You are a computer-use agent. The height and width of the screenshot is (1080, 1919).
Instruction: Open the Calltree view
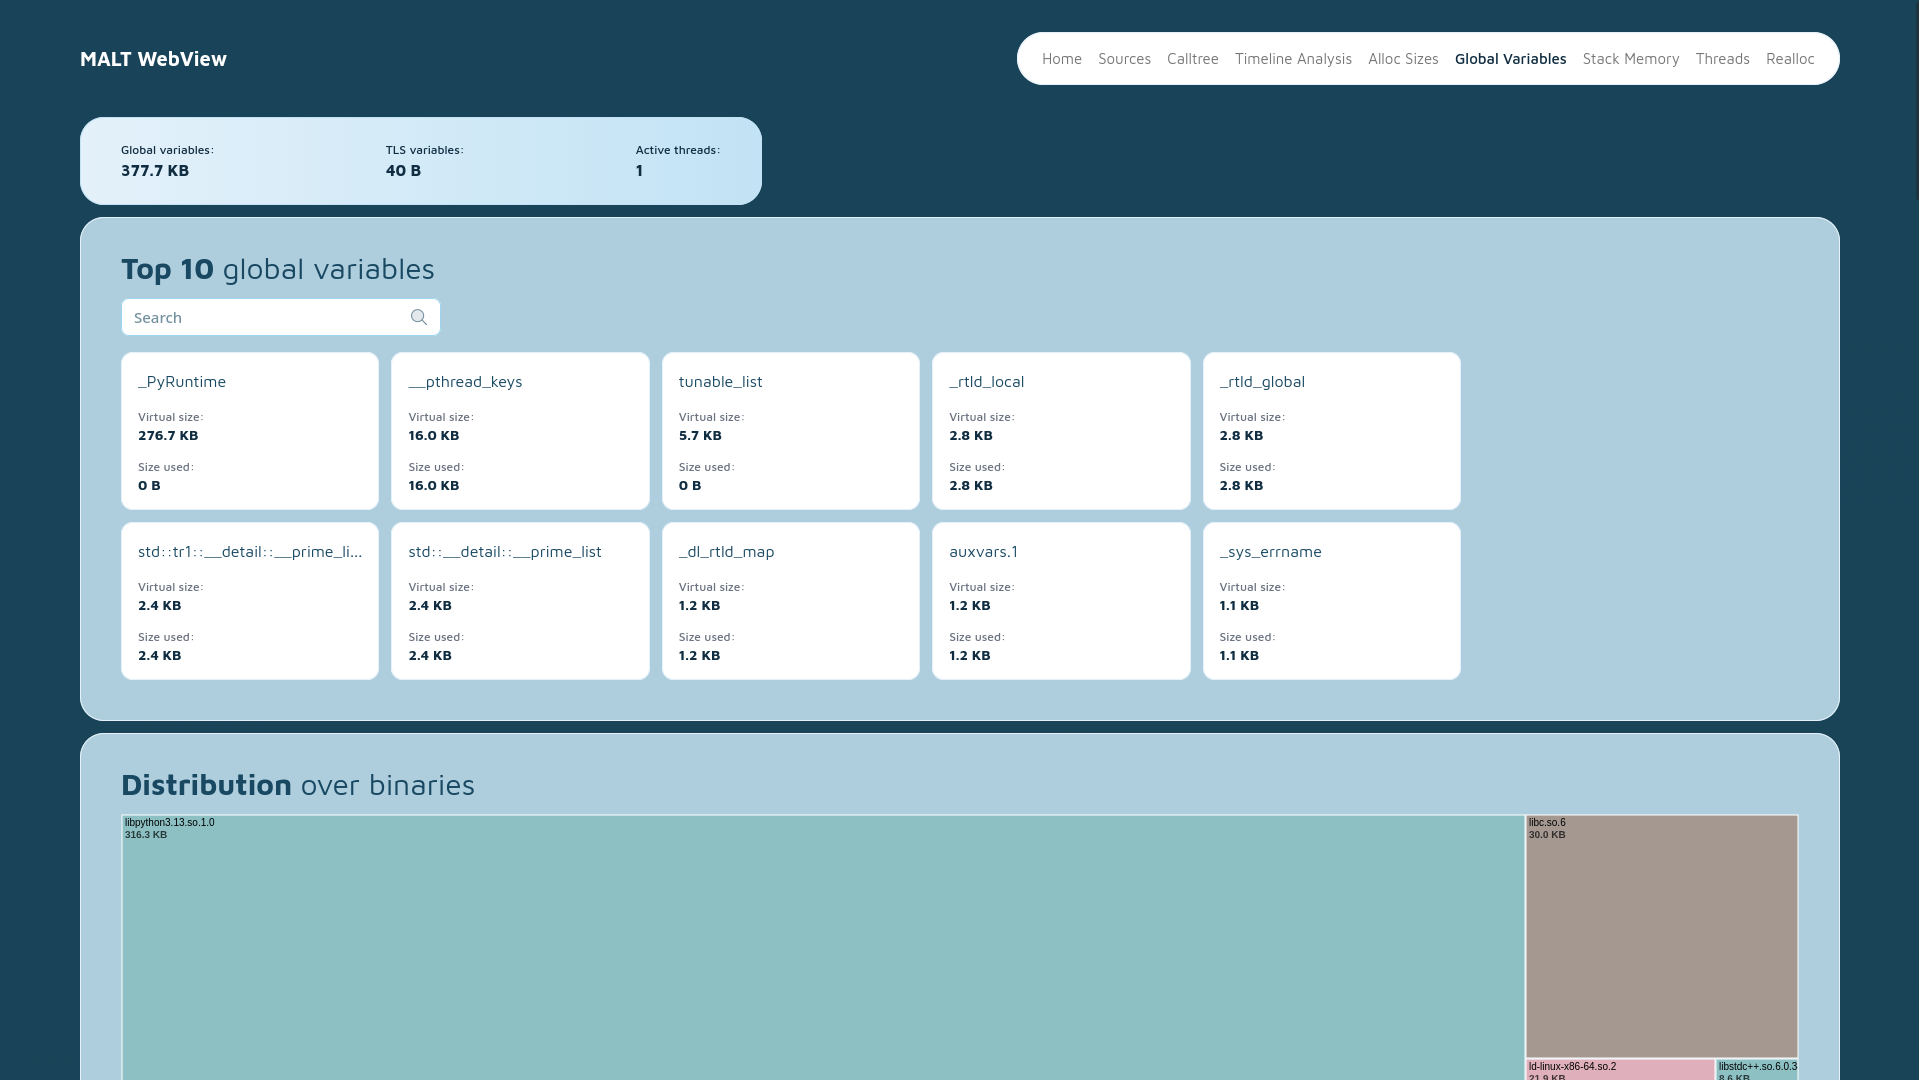(1192, 59)
